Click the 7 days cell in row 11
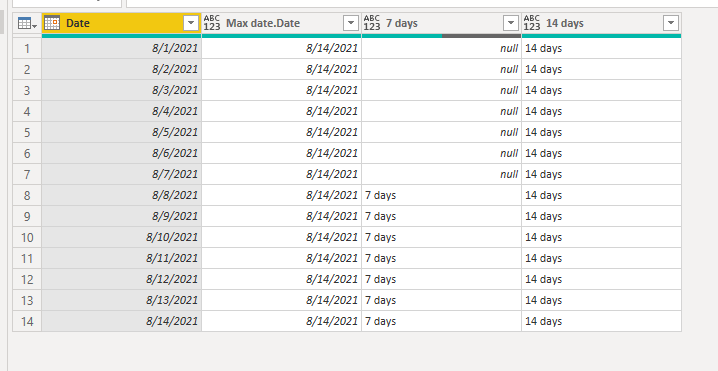 pos(441,258)
